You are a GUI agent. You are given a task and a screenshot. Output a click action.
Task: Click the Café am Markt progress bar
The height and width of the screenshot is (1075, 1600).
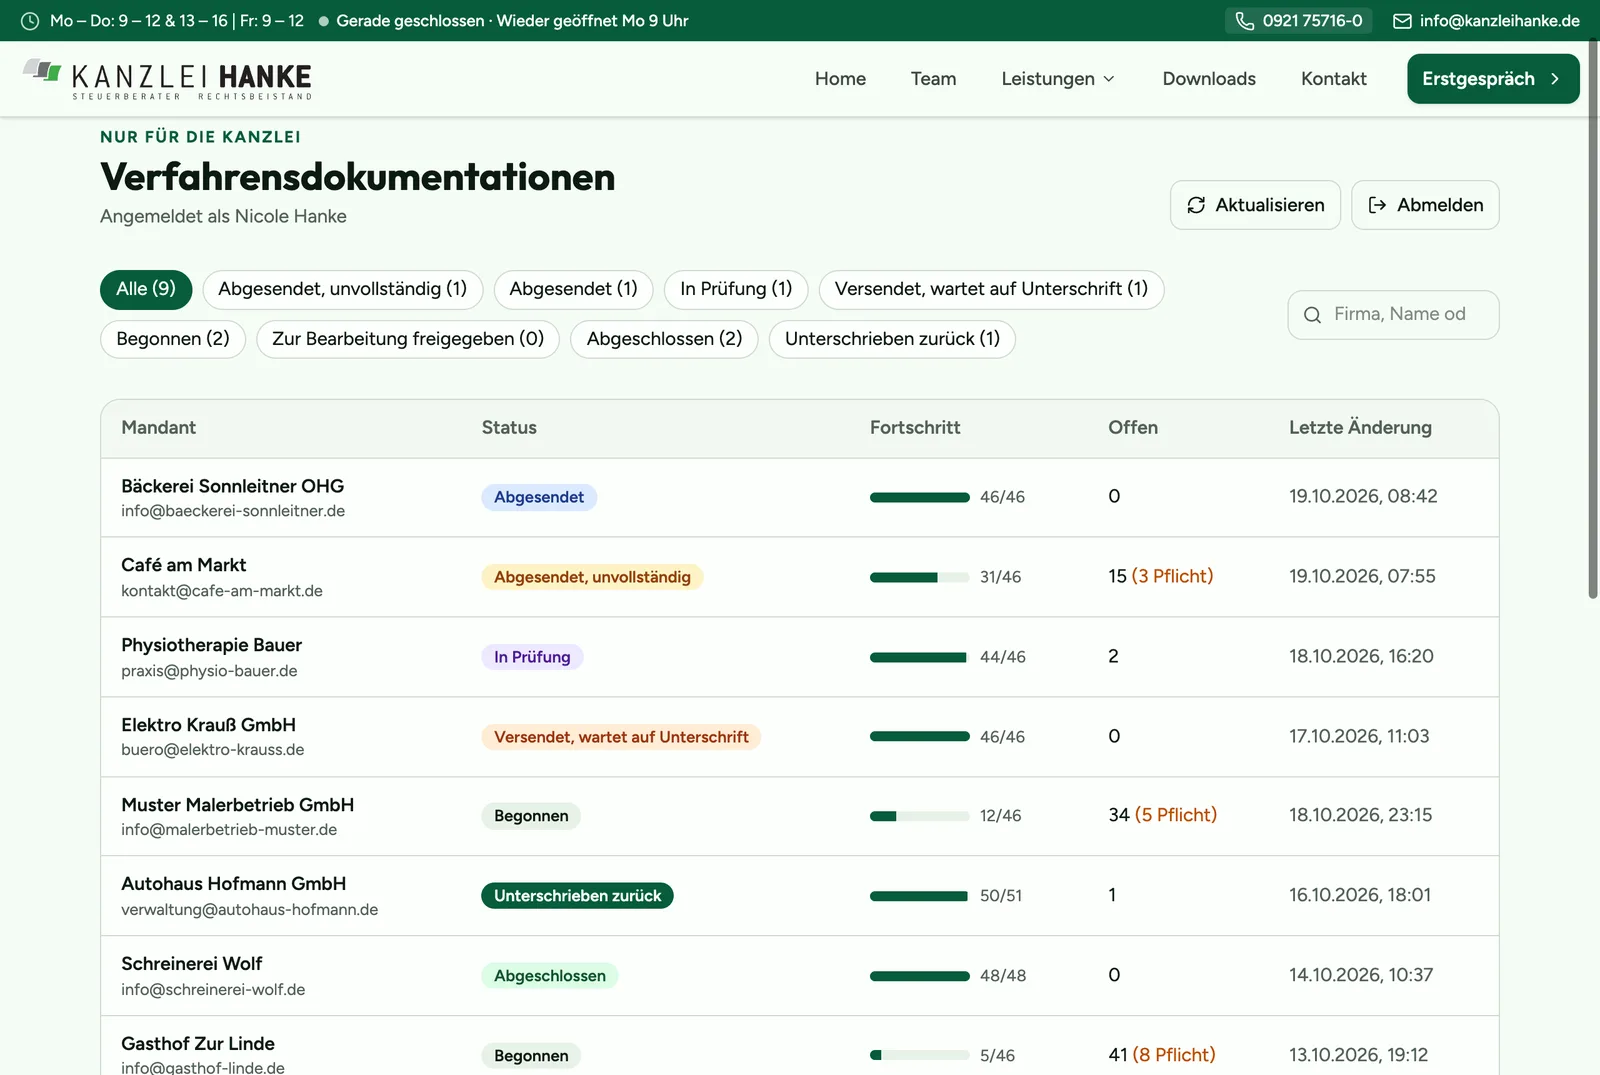click(x=919, y=577)
